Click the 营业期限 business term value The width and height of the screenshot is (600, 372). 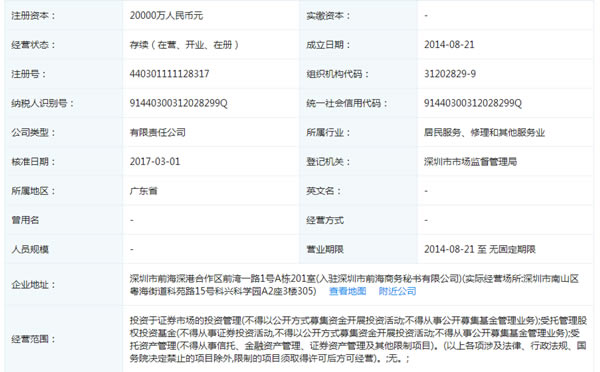click(x=479, y=249)
